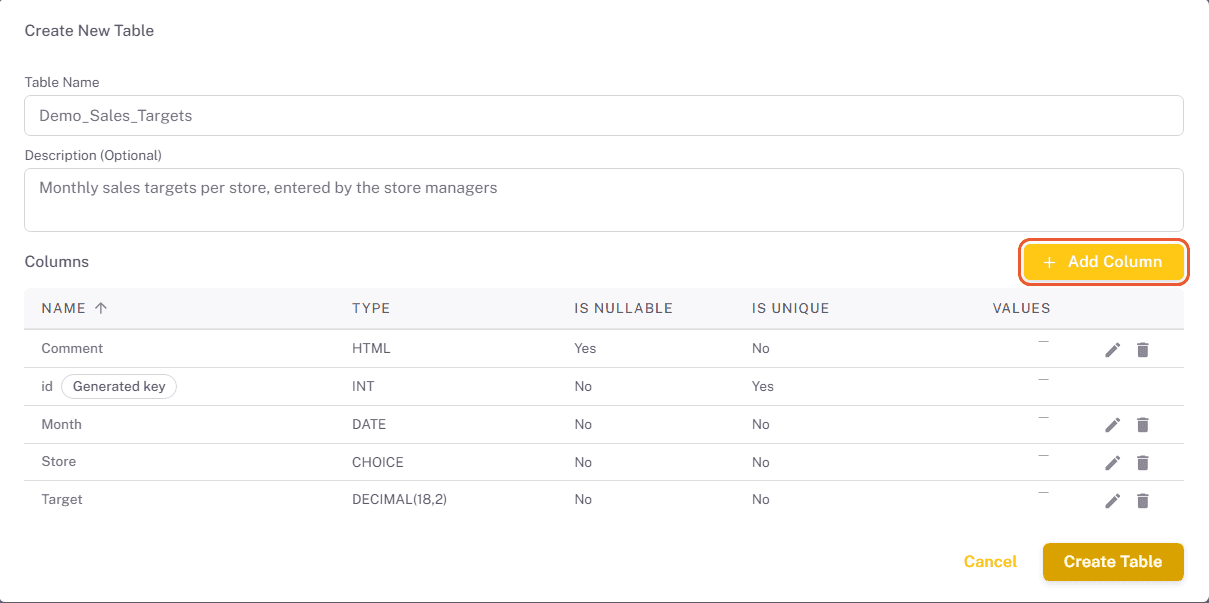Select the Target column name cell
The image size is (1209, 603).
click(62, 499)
